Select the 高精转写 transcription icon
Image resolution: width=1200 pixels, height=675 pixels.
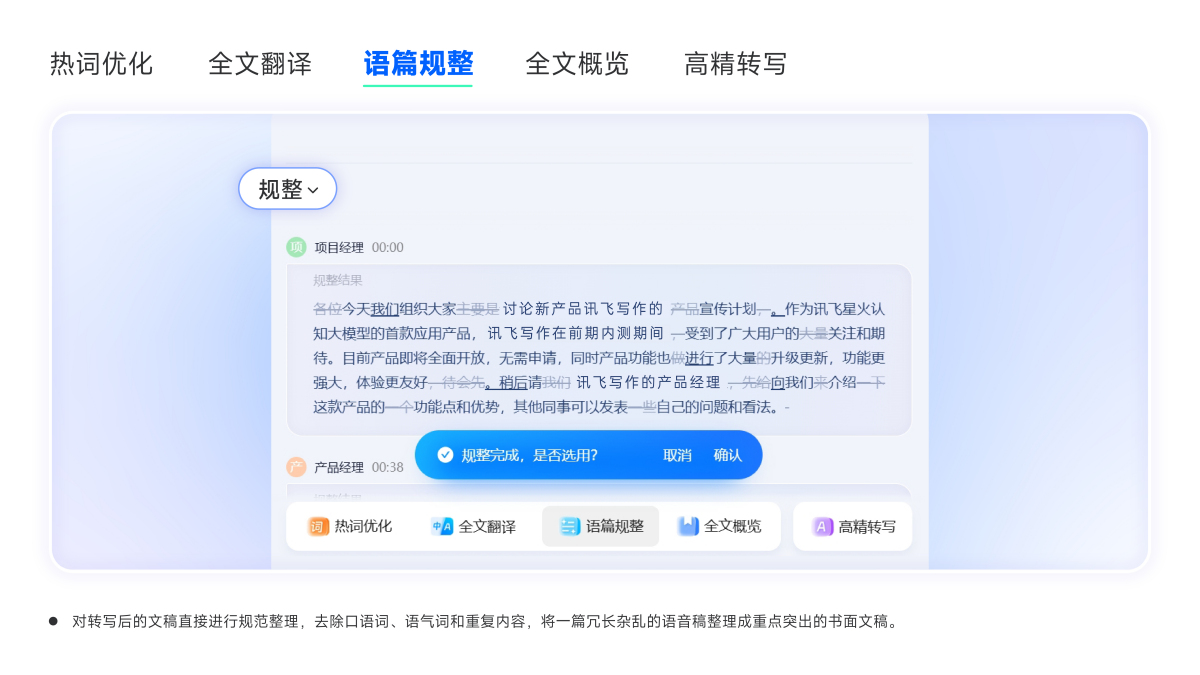tap(822, 526)
